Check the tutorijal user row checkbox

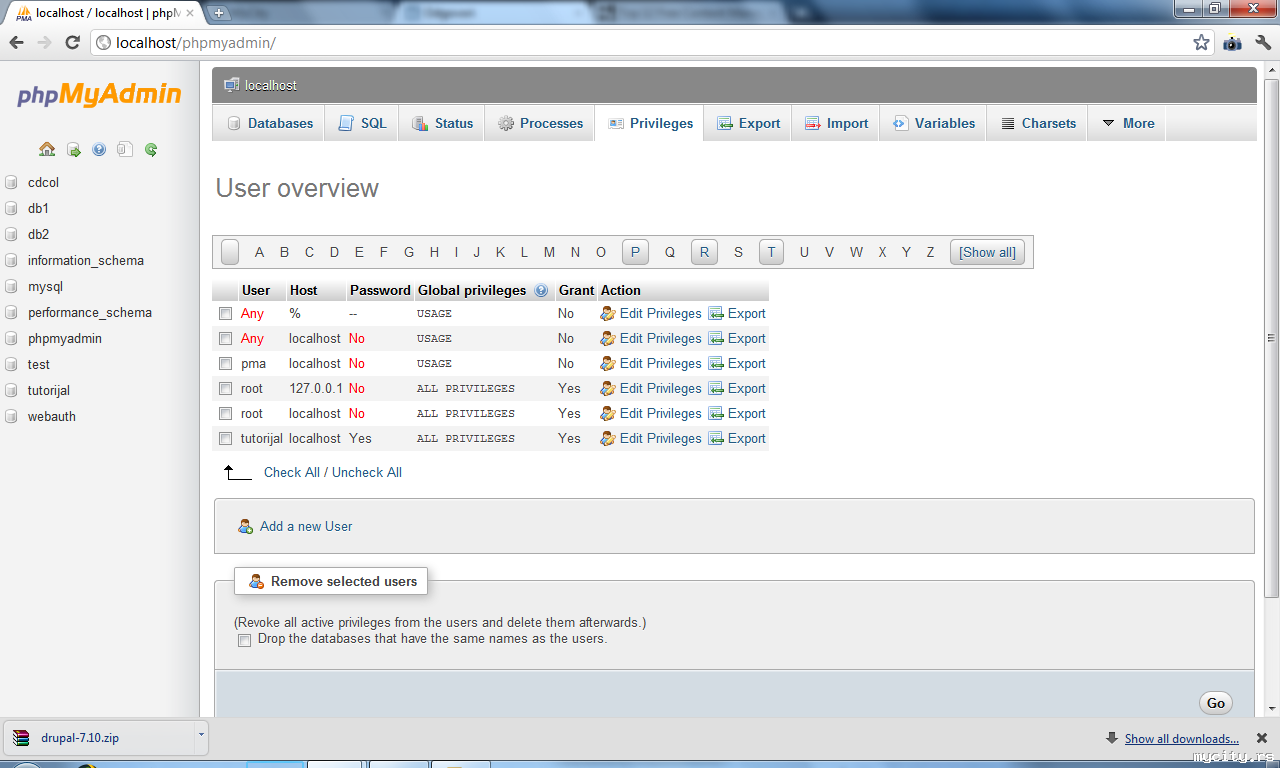point(226,439)
